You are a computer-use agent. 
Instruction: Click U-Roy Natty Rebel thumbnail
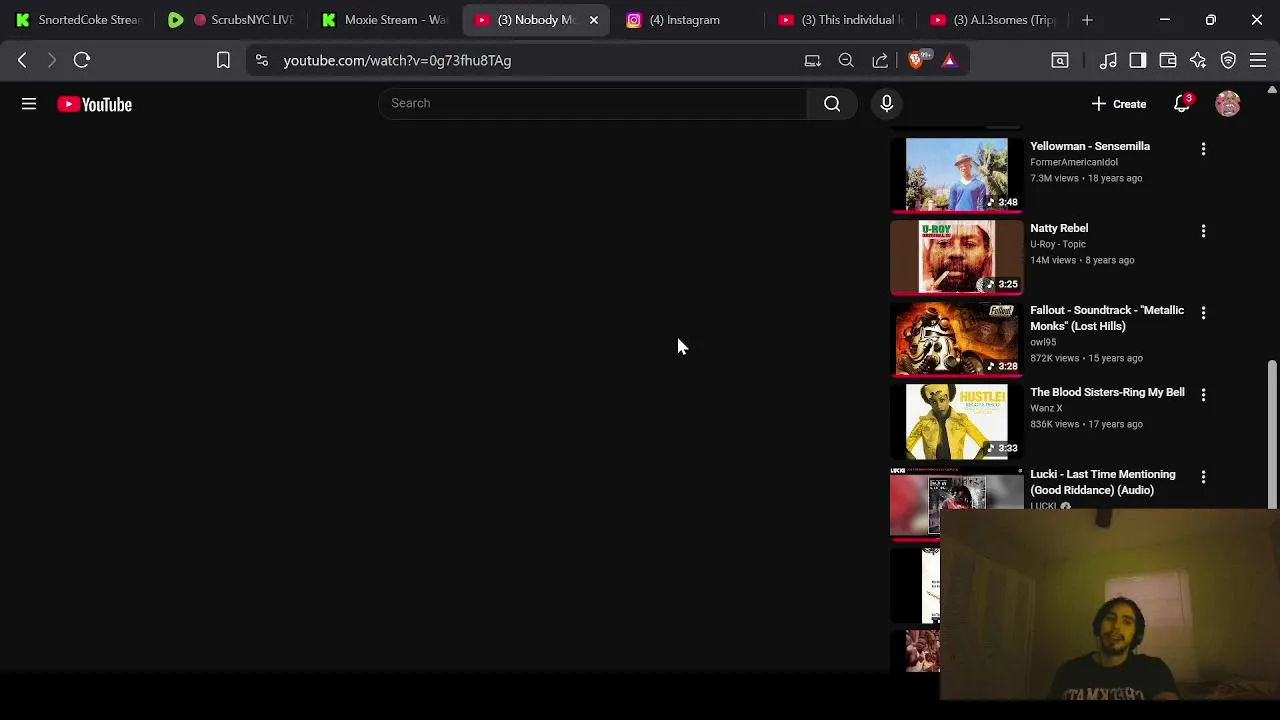pyautogui.click(x=957, y=256)
